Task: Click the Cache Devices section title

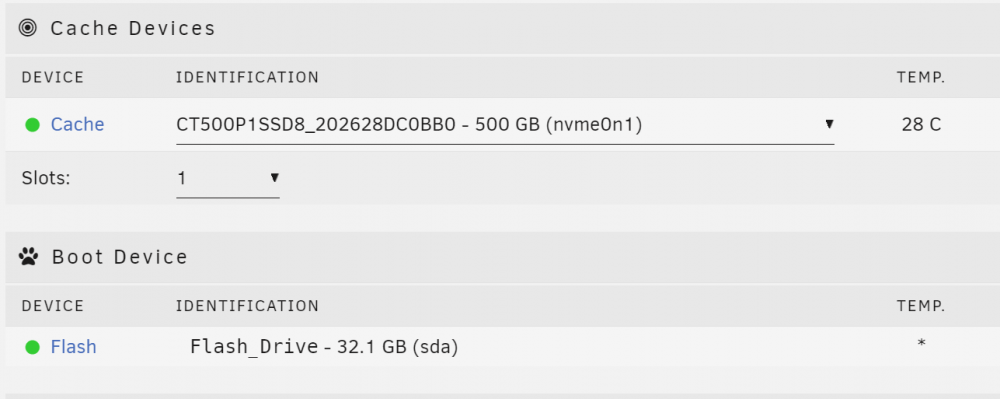Action: 133,29
